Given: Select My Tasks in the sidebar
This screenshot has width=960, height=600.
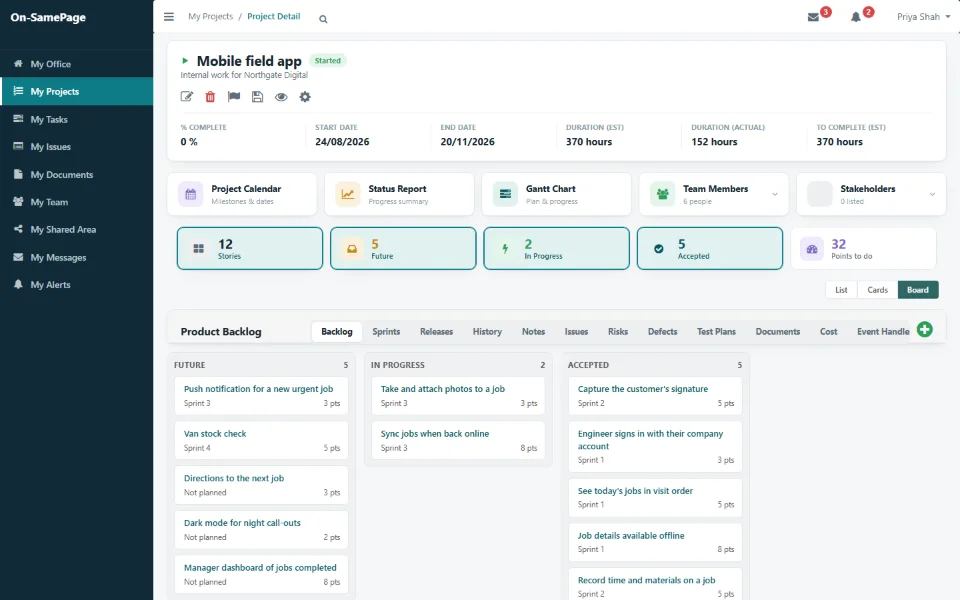Looking at the screenshot, I should click(x=77, y=119).
